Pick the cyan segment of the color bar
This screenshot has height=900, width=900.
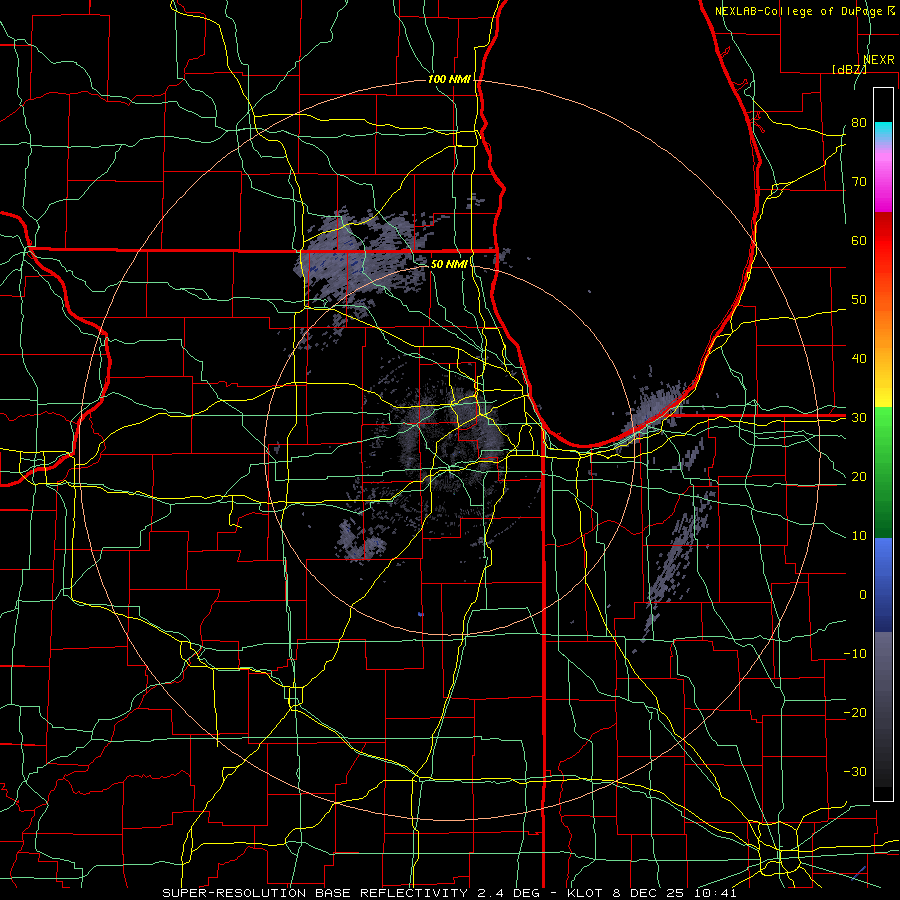coord(883,129)
